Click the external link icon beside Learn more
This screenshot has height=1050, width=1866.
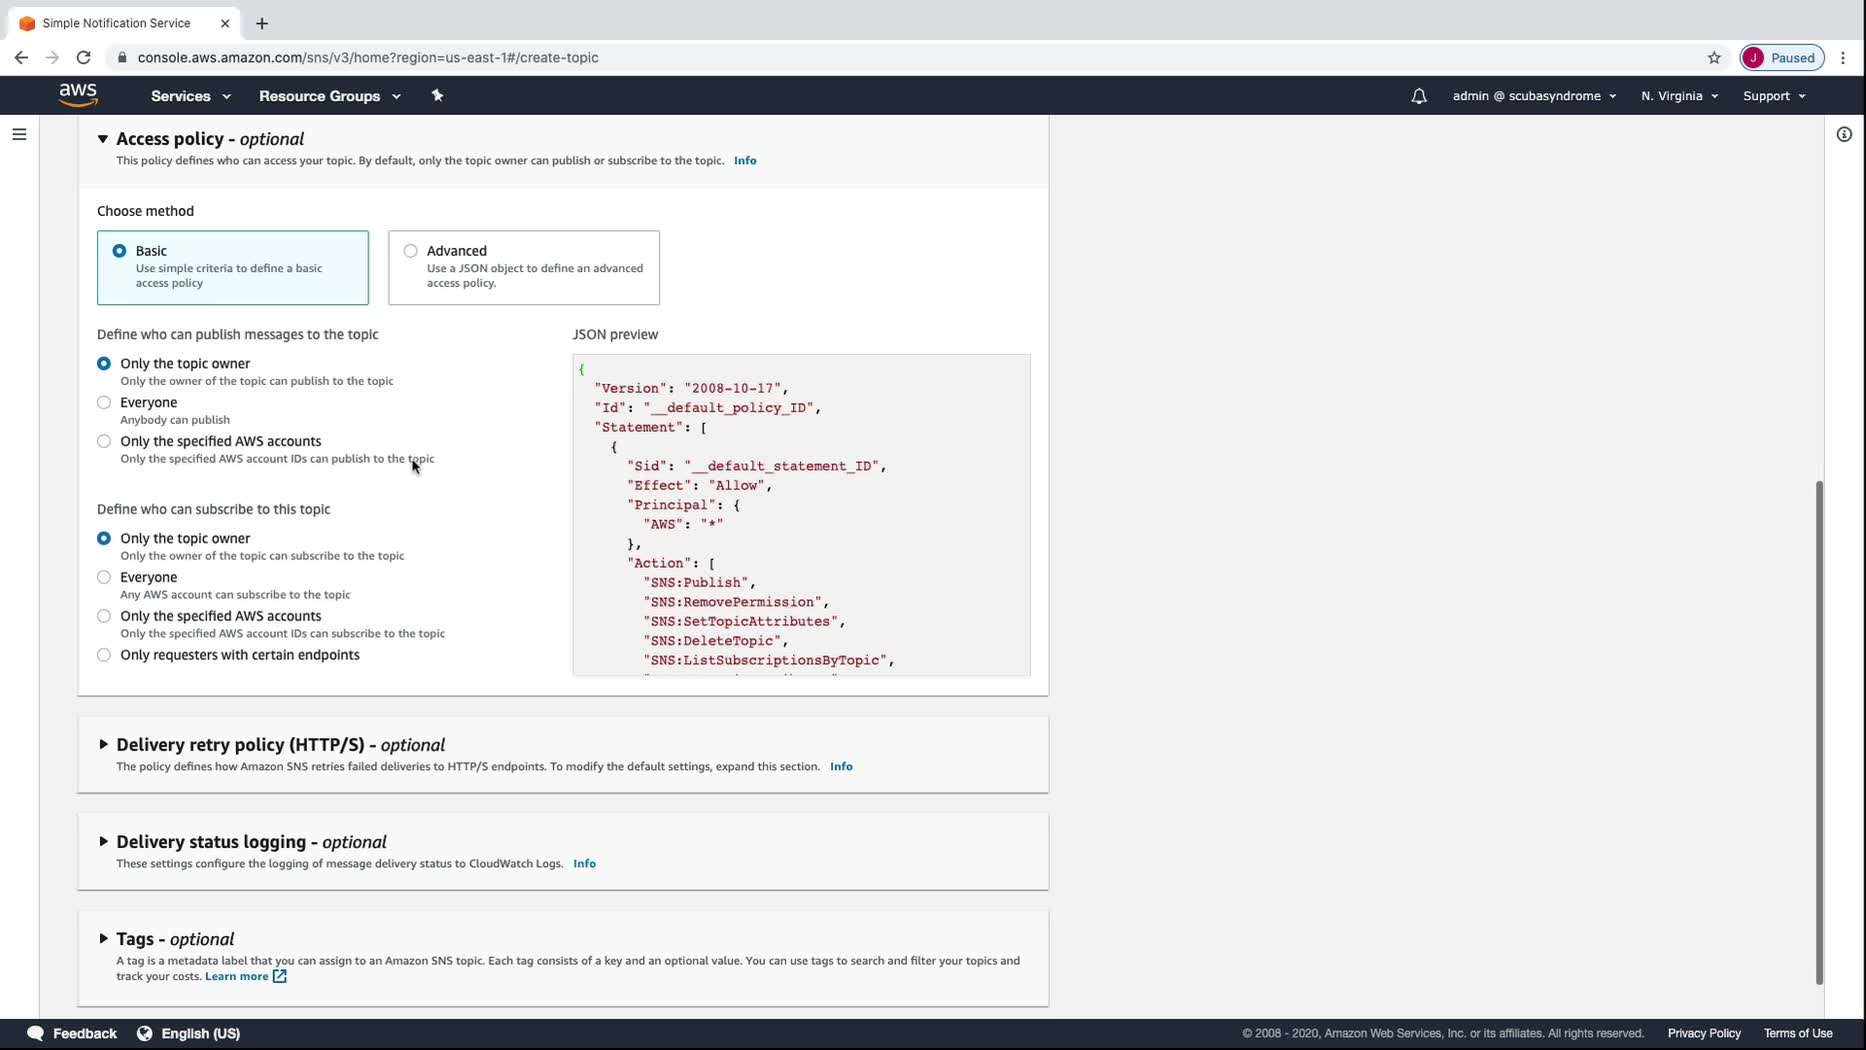click(280, 976)
